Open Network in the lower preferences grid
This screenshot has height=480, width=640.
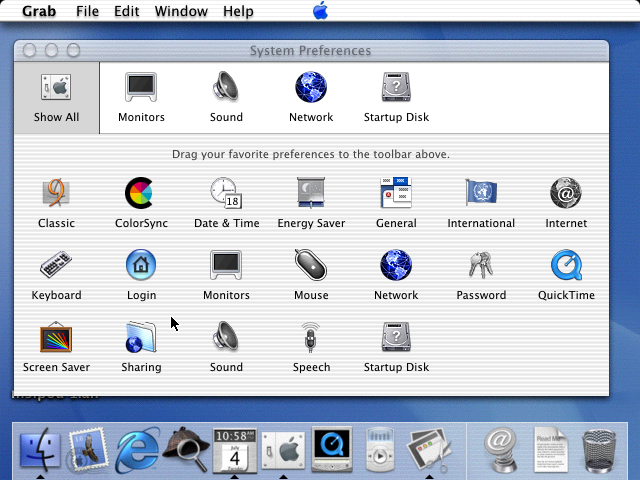396,275
